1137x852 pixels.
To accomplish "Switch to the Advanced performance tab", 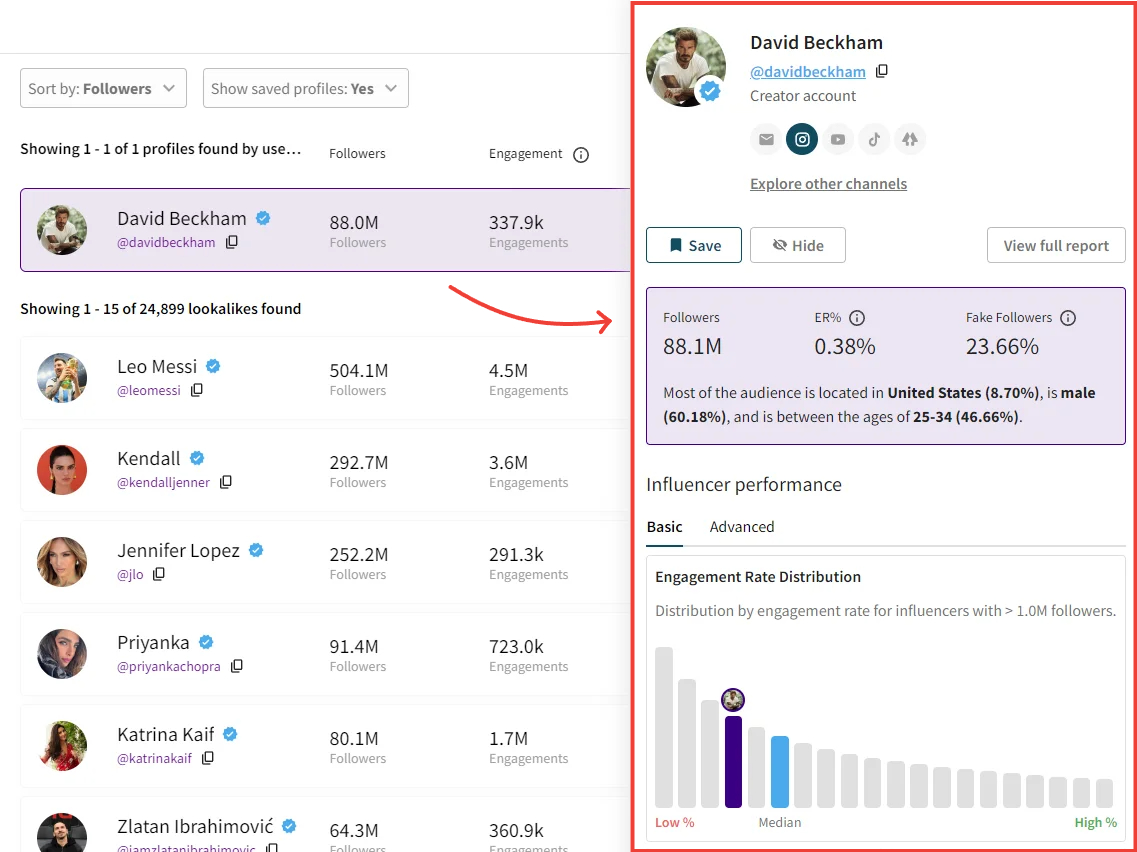I will 742,527.
